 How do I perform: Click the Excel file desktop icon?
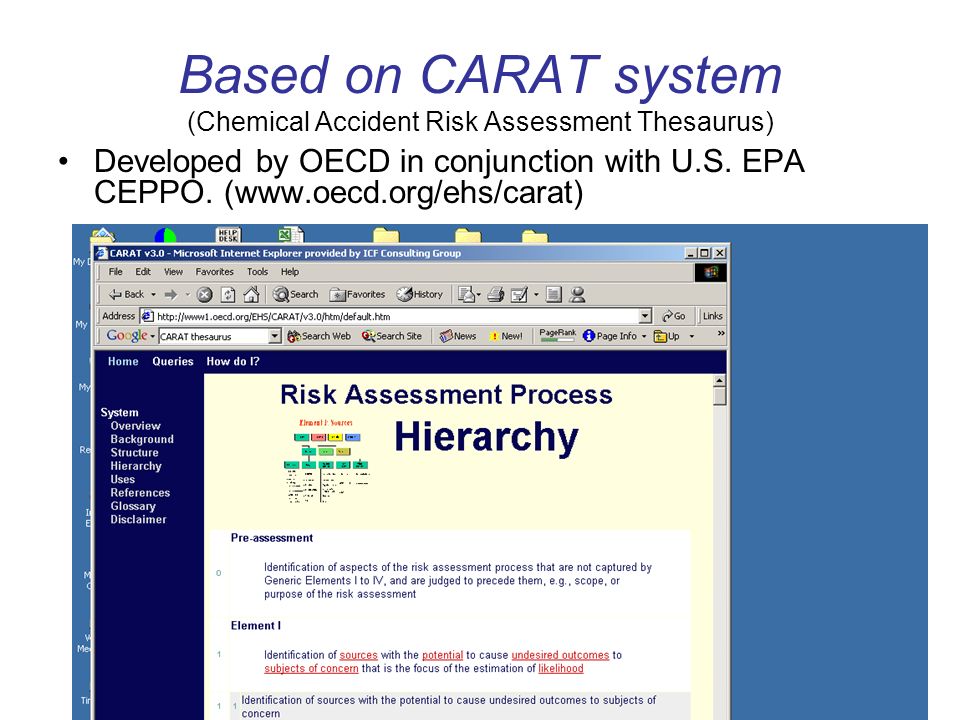(x=291, y=235)
